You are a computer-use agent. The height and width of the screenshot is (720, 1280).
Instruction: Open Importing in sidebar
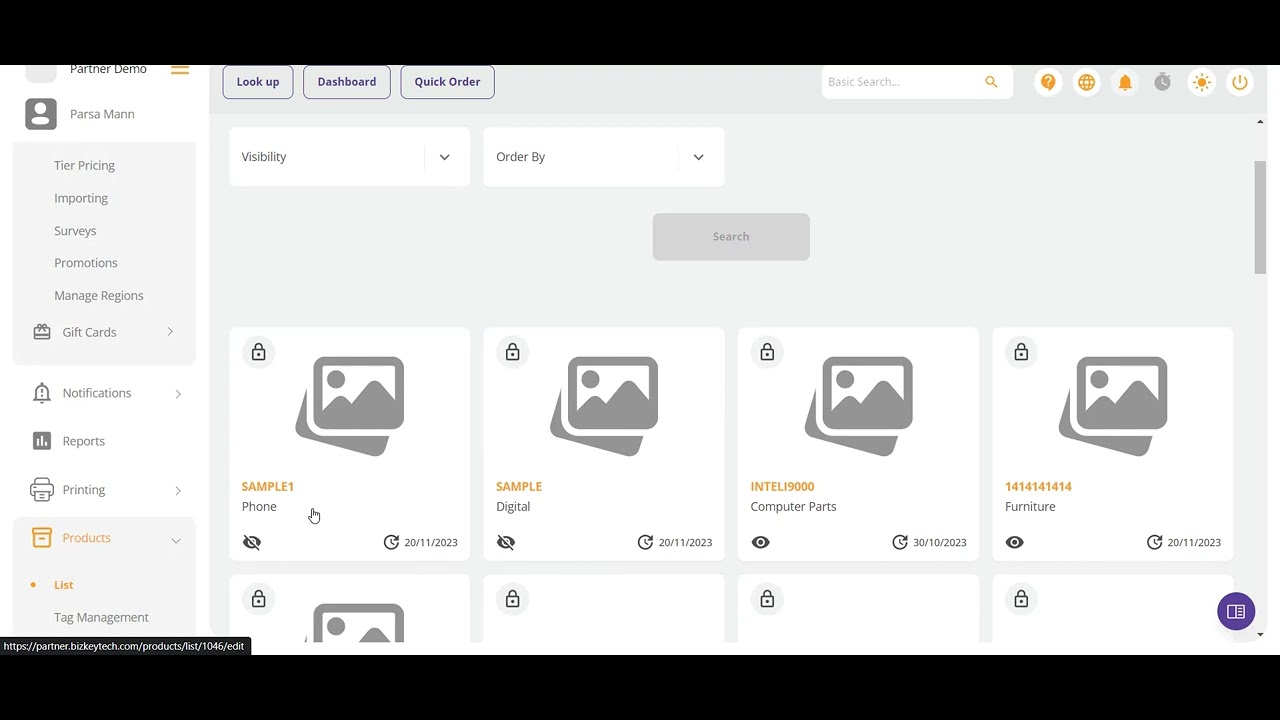click(x=81, y=198)
